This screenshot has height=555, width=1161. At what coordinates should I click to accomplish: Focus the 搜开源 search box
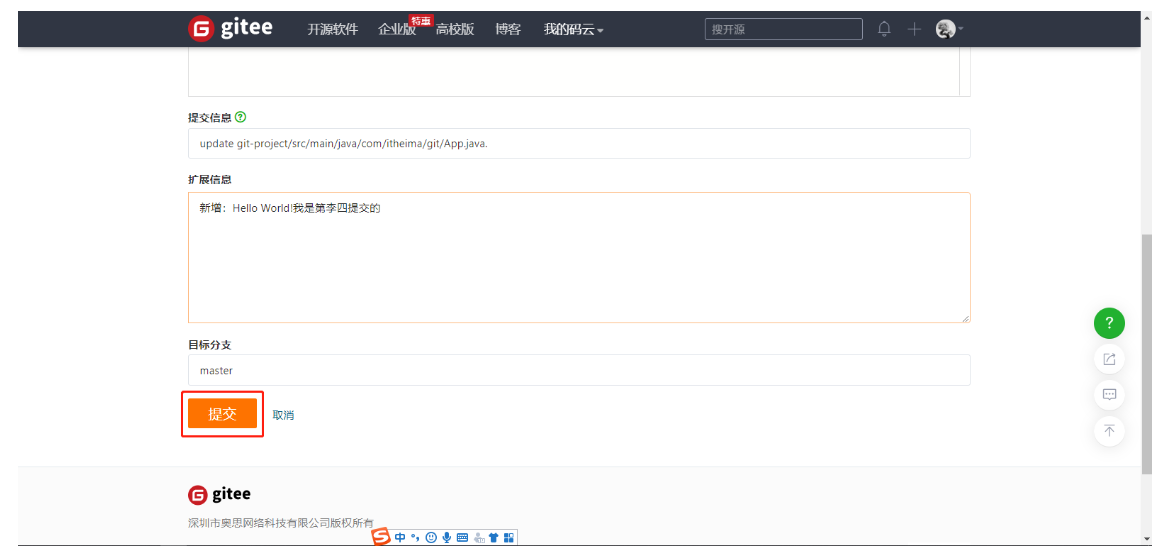tap(783, 29)
